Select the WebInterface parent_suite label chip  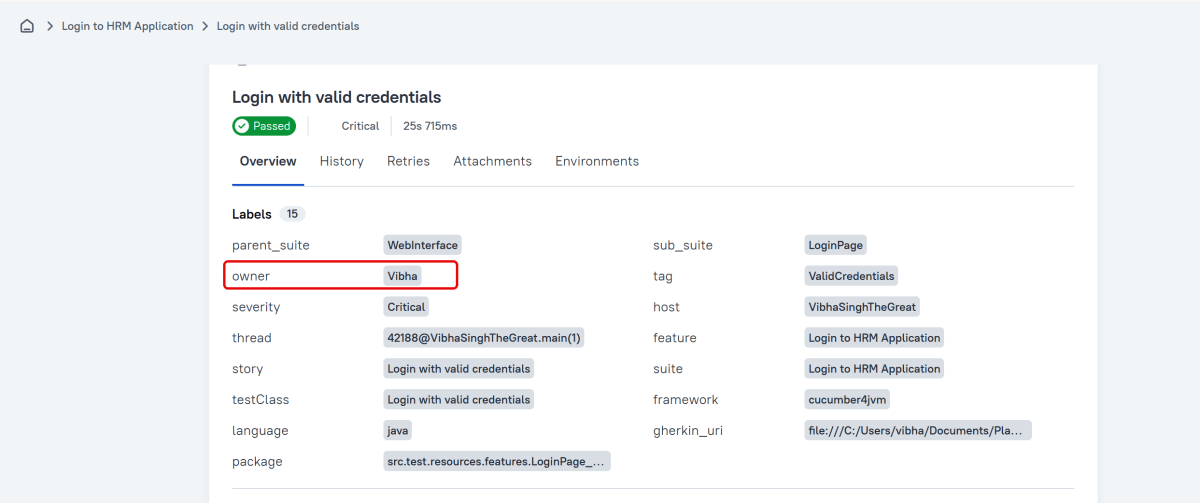click(x=422, y=245)
